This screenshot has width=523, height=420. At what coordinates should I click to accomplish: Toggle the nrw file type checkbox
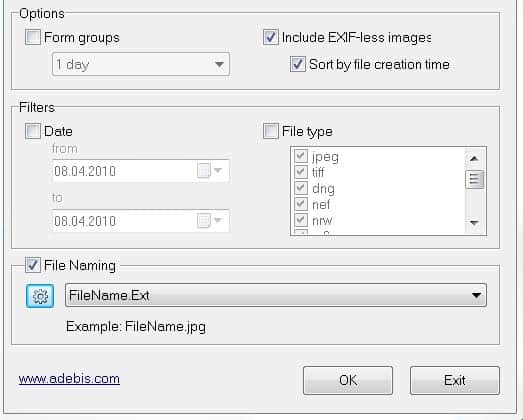click(x=301, y=220)
